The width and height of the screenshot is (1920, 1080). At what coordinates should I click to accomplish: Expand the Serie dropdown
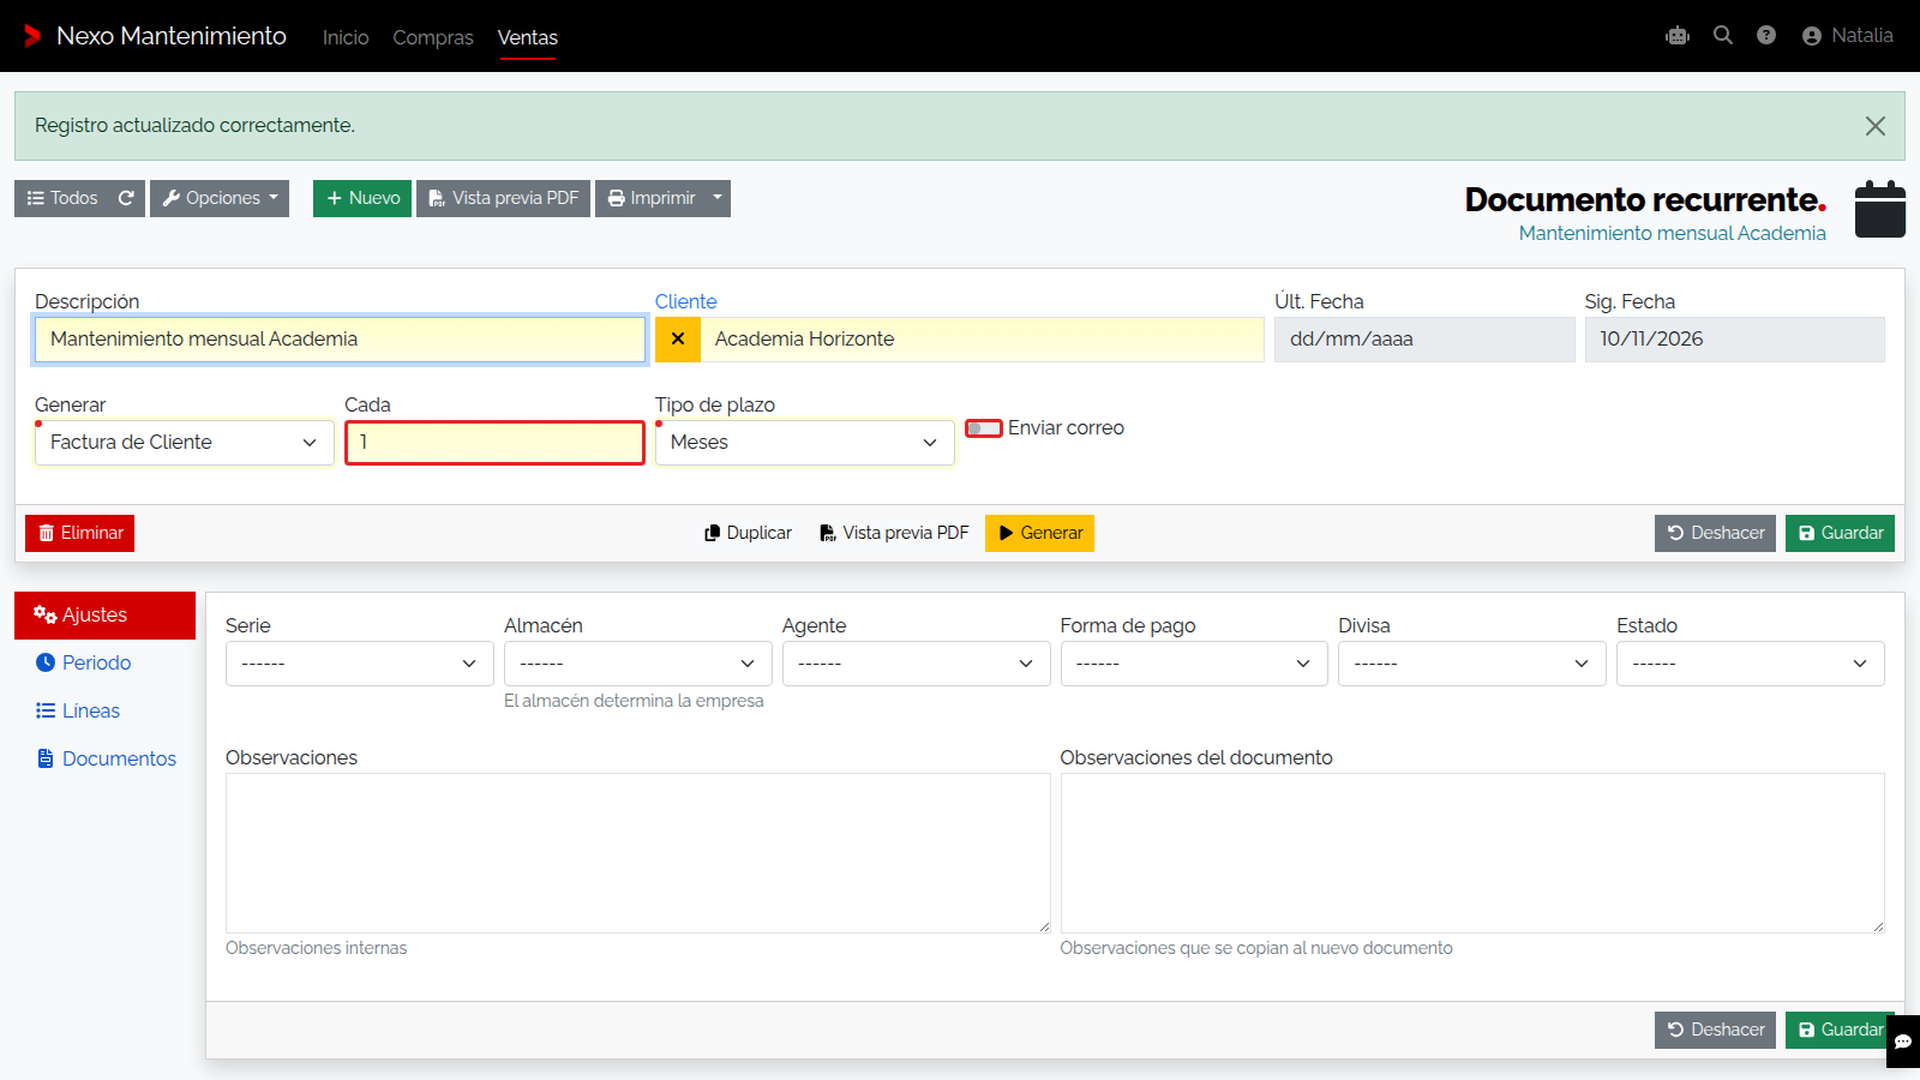tap(359, 664)
